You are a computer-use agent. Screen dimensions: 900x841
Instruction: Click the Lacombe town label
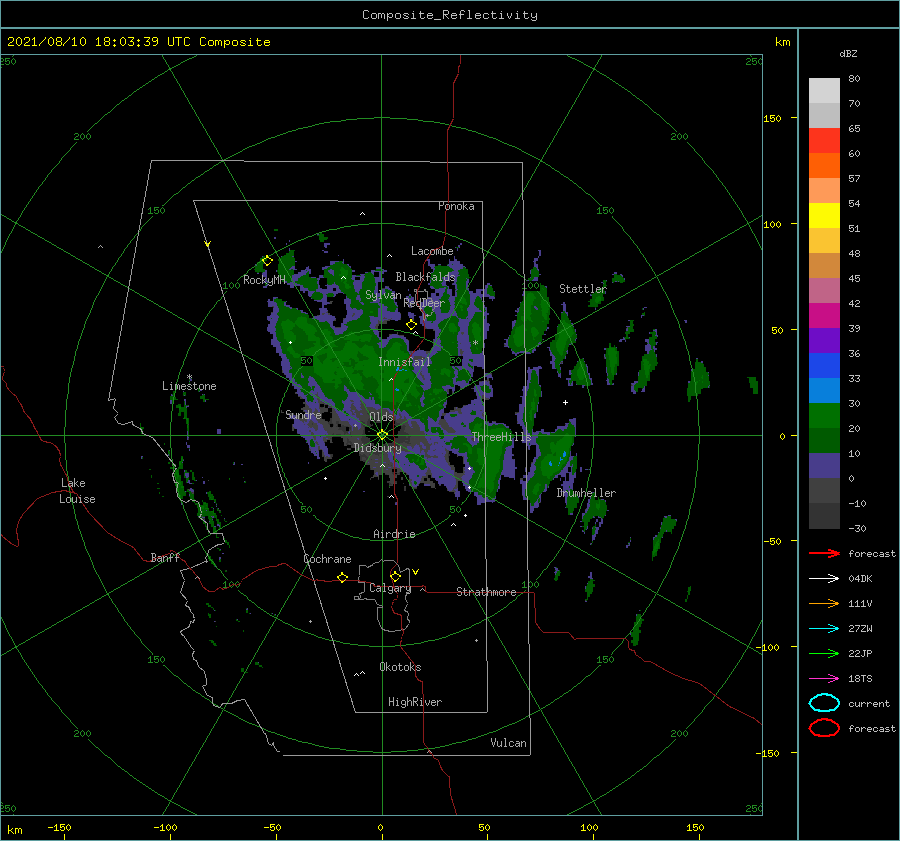pyautogui.click(x=432, y=251)
